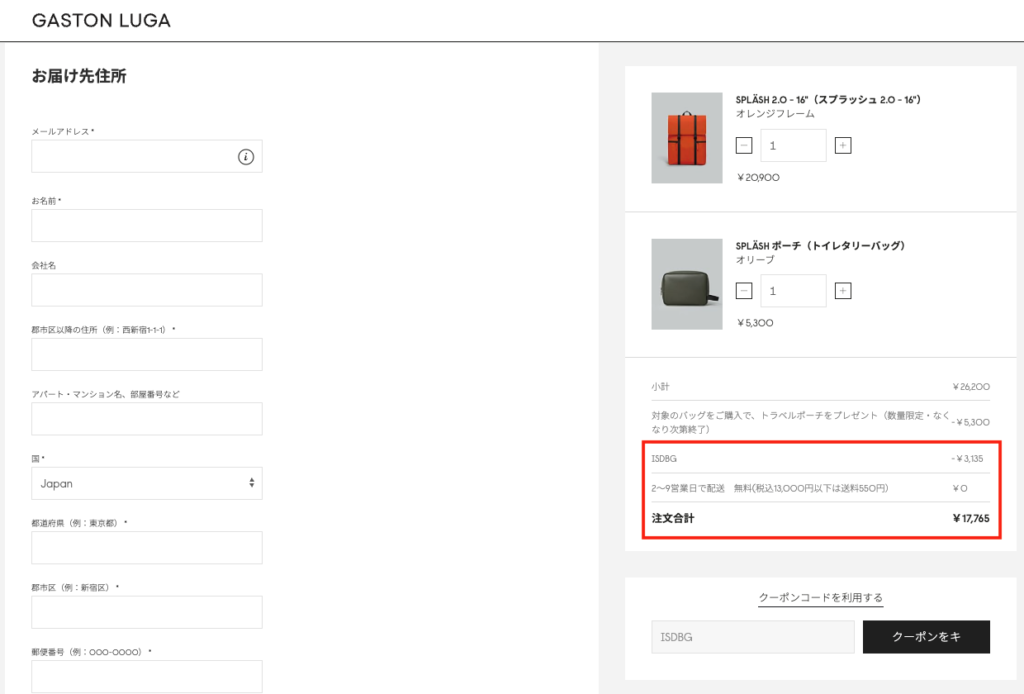Increase quantity of olive SPLÄSH pouch
Viewport: 1024px width, 694px height.
(843, 291)
